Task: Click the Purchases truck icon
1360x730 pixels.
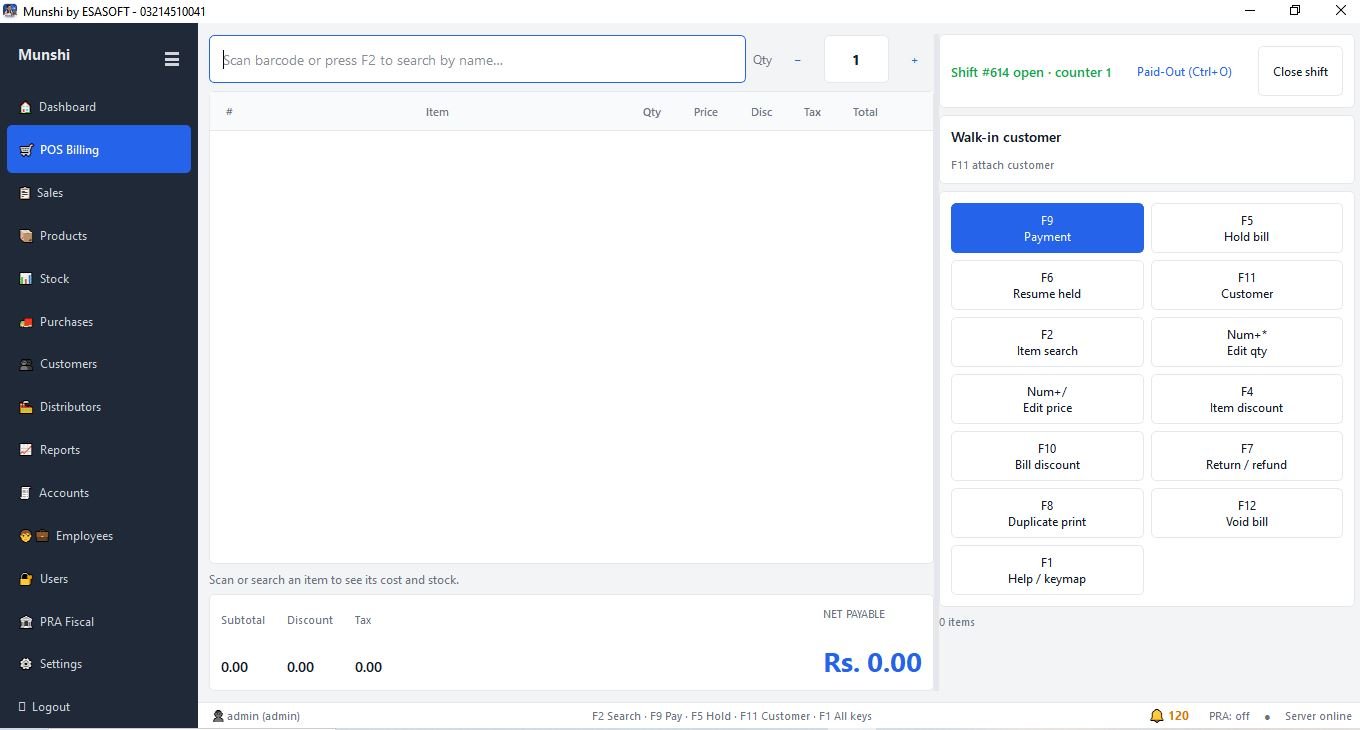Action: 26,322
